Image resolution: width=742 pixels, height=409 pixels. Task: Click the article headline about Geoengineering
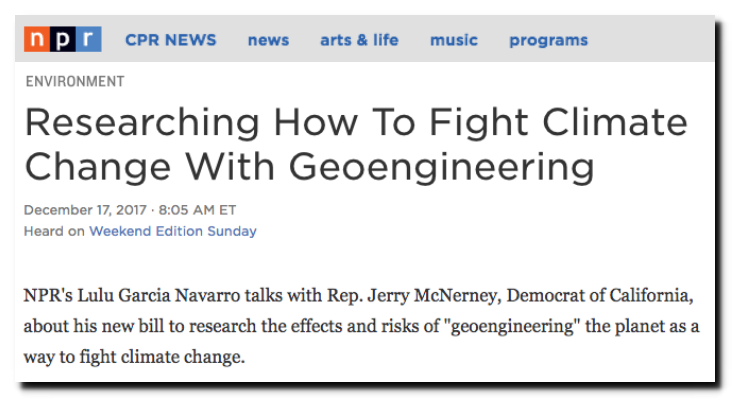coord(356,145)
